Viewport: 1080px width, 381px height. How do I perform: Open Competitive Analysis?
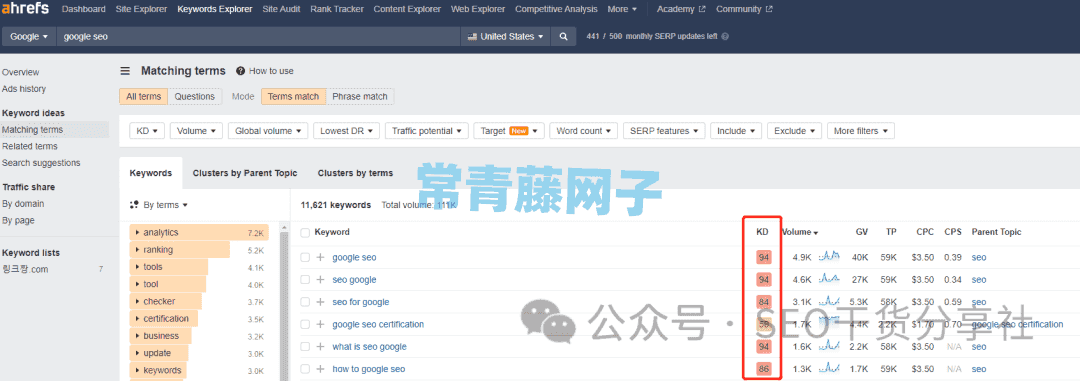click(x=556, y=9)
